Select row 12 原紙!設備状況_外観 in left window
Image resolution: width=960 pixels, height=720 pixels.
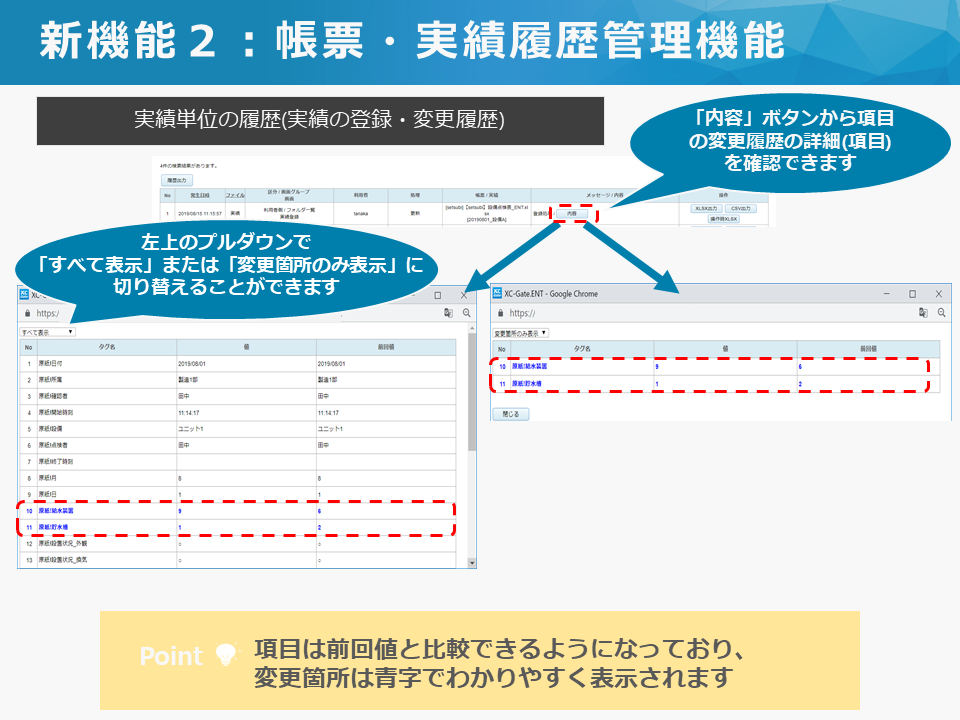click(x=237, y=544)
